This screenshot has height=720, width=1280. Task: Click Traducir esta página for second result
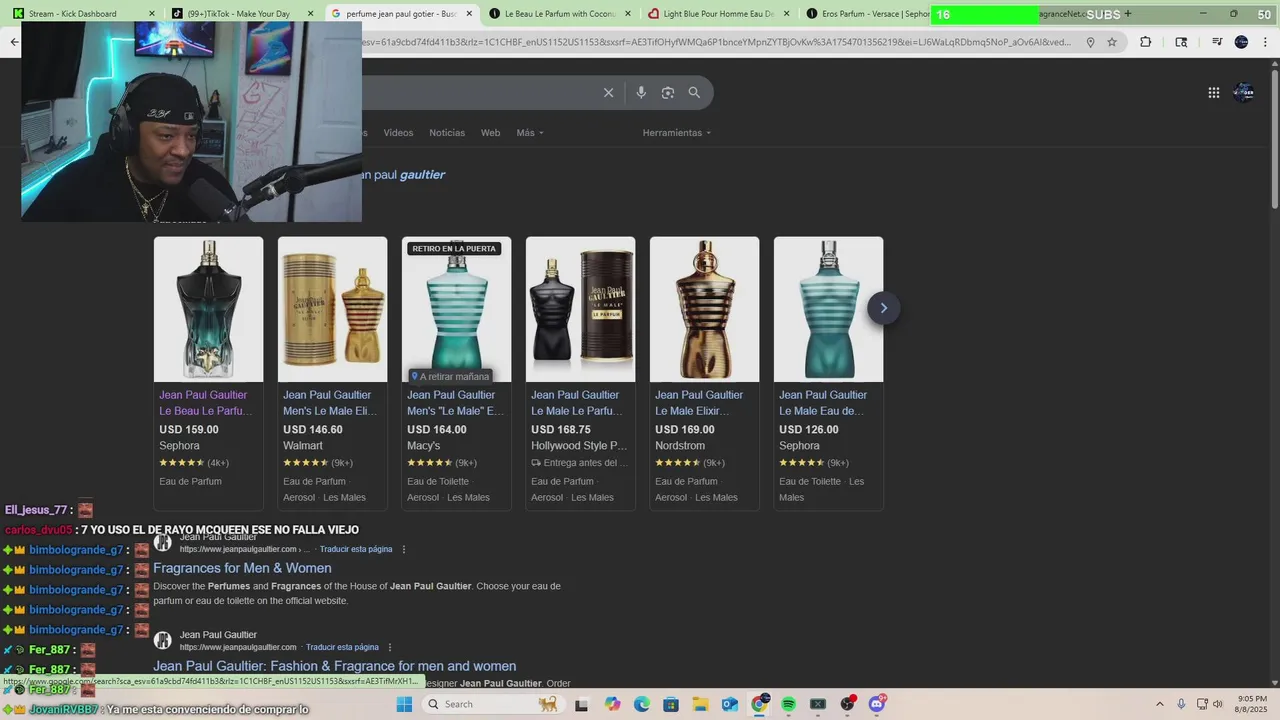click(342, 647)
